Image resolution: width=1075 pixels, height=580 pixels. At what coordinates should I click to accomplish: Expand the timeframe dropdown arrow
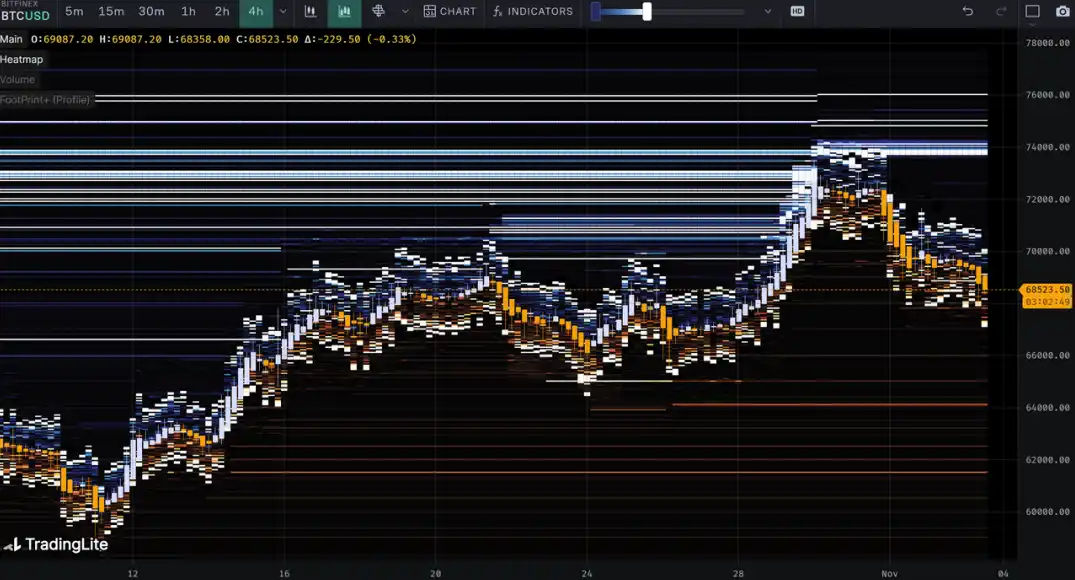283,12
